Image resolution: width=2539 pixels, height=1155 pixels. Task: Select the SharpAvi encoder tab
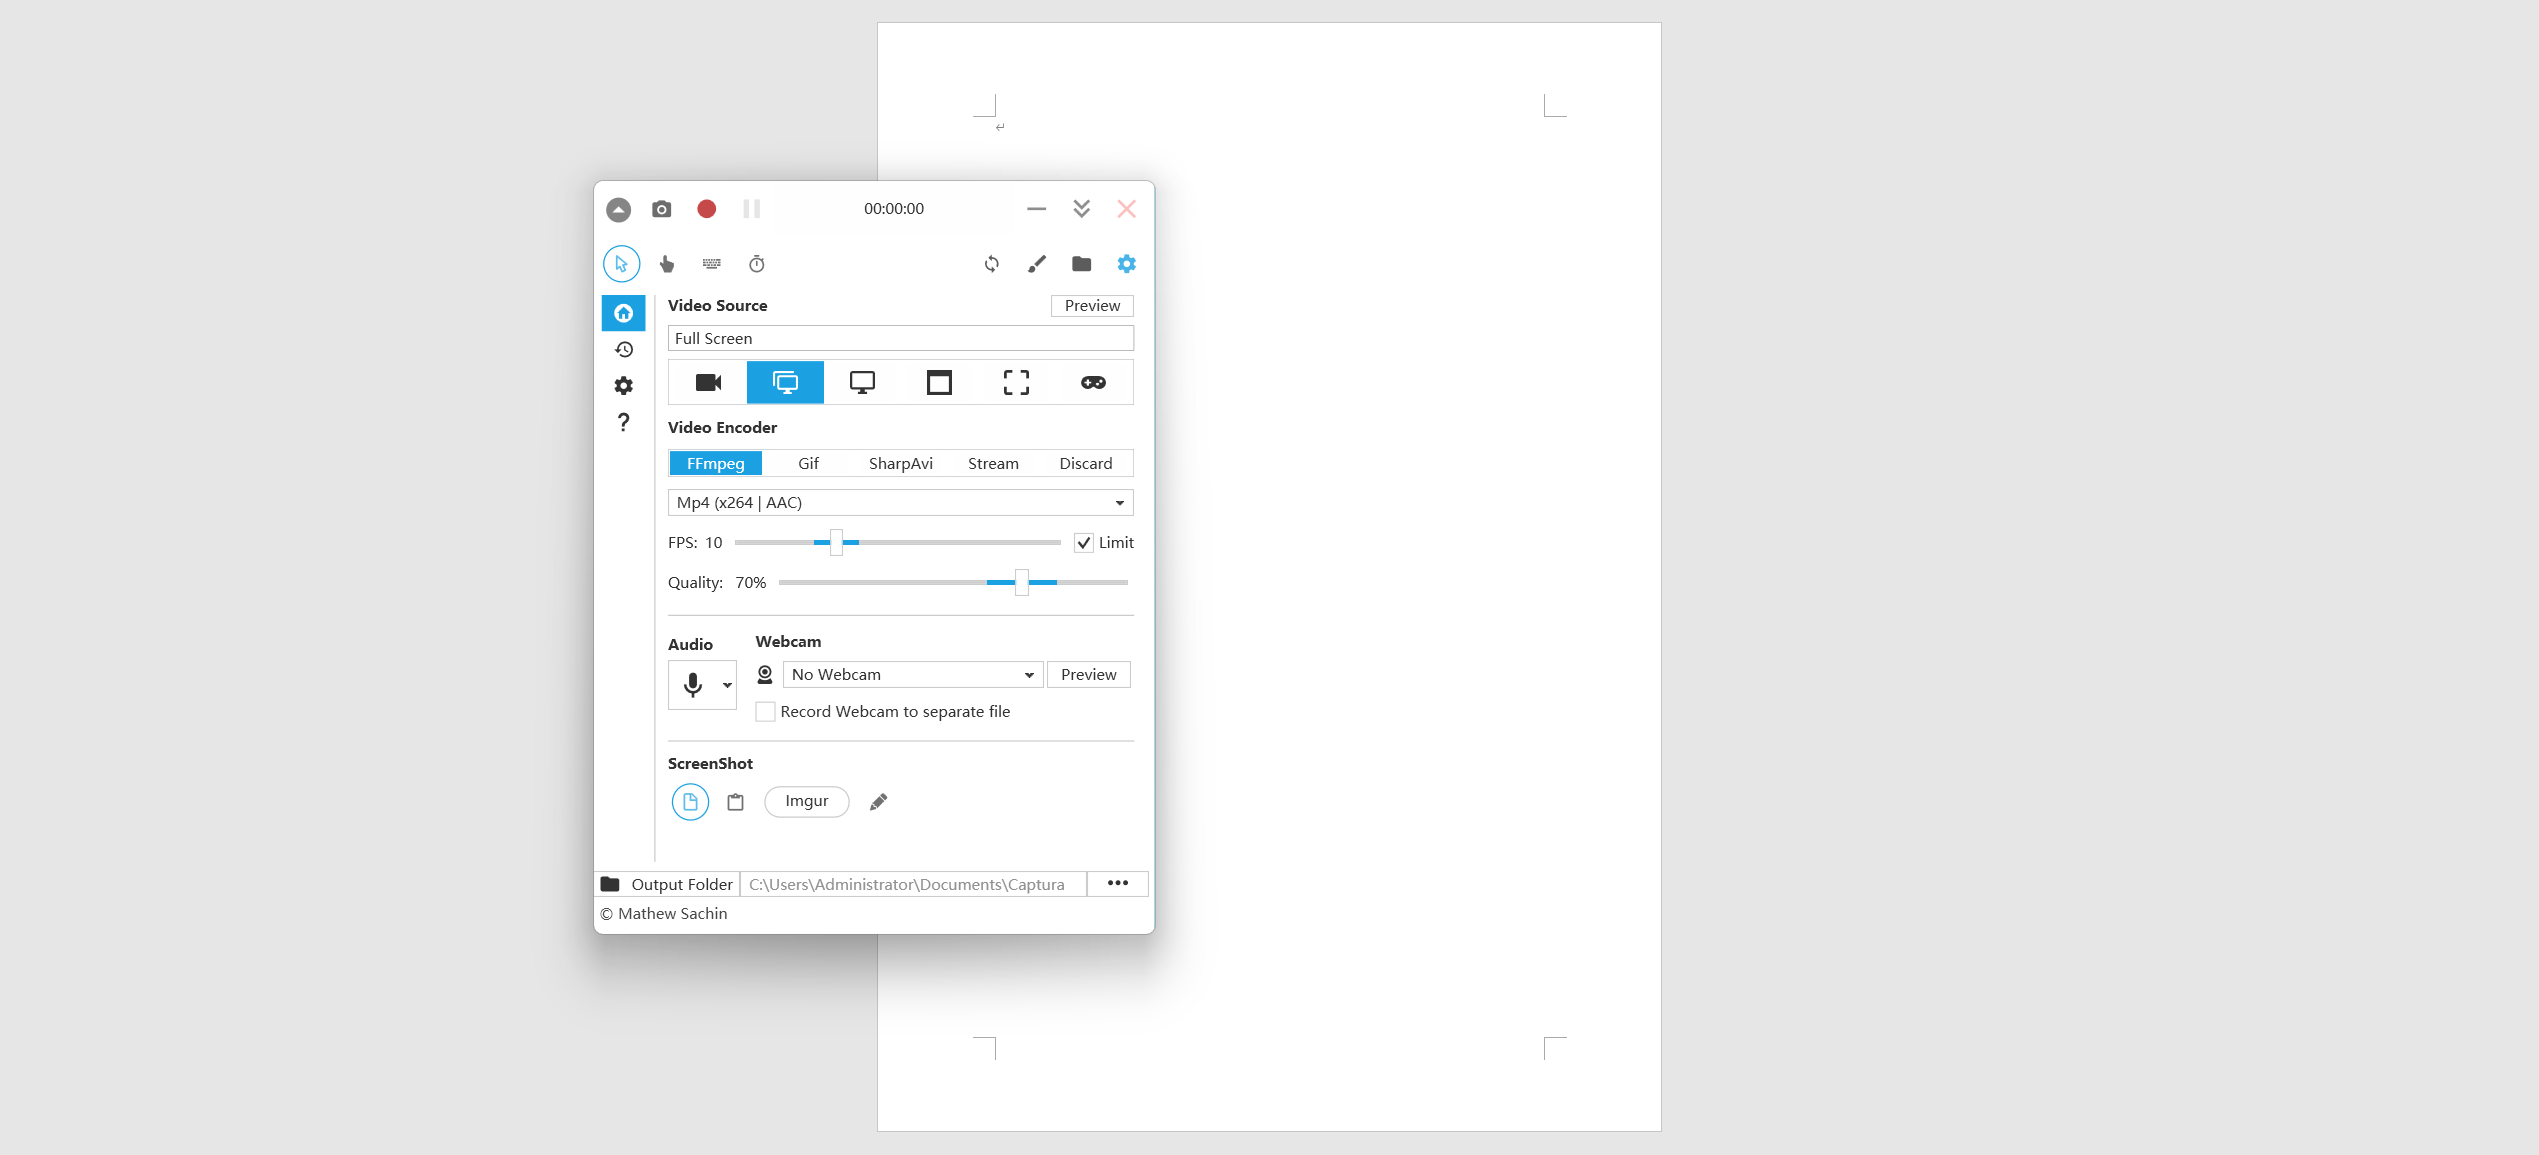coord(900,464)
